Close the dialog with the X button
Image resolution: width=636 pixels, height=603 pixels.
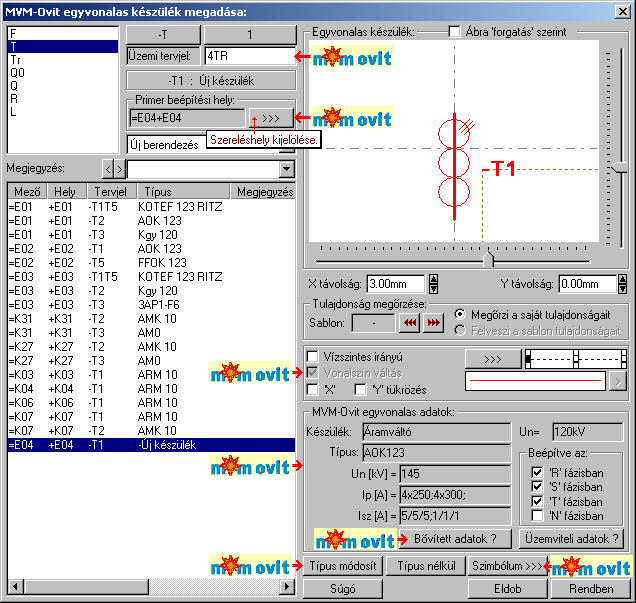click(623, 11)
